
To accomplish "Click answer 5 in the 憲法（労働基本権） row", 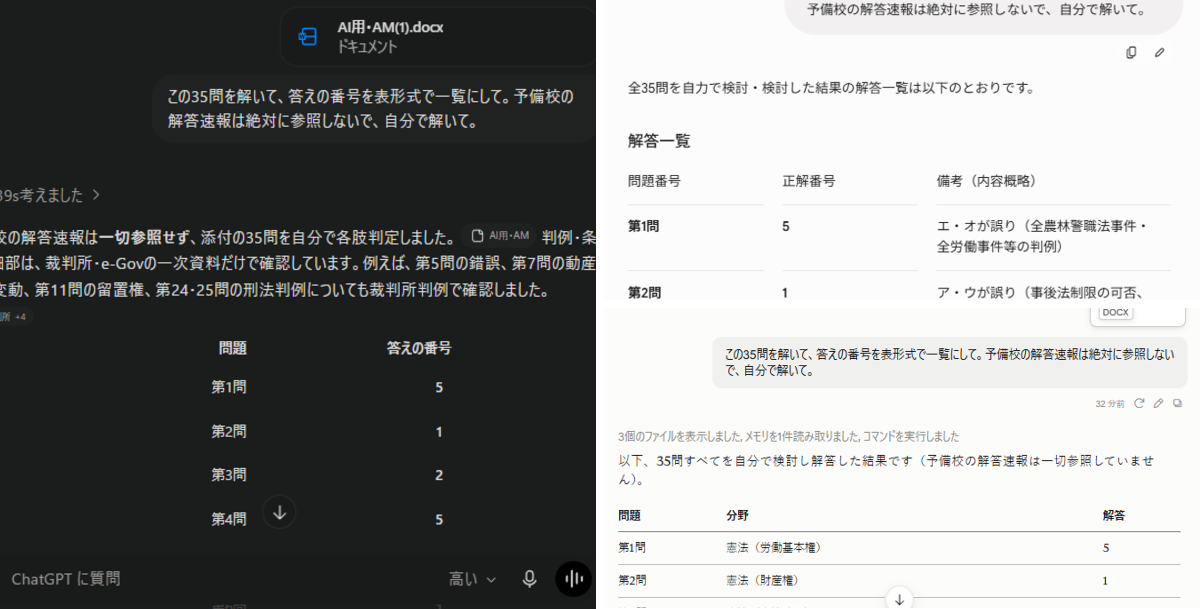I will [x=1106, y=548].
